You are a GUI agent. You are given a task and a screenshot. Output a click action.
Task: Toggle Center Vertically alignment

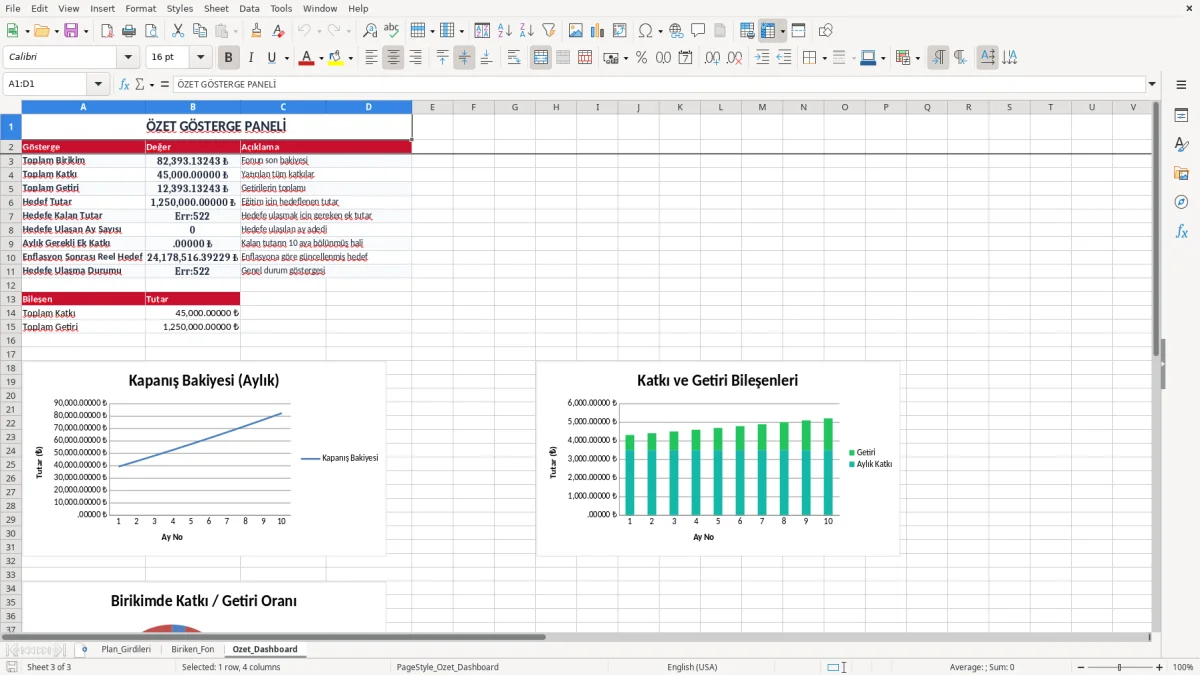click(x=464, y=58)
